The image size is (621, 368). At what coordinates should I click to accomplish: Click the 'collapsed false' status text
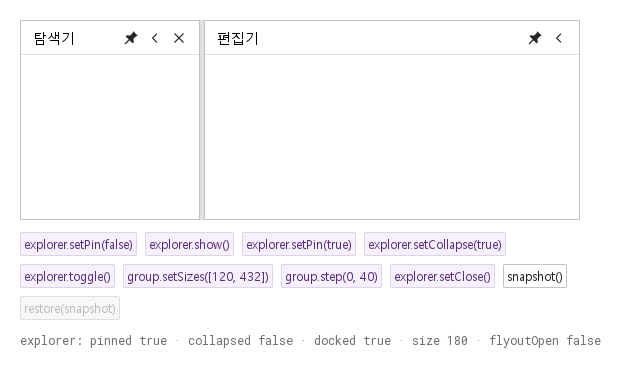coord(240,341)
